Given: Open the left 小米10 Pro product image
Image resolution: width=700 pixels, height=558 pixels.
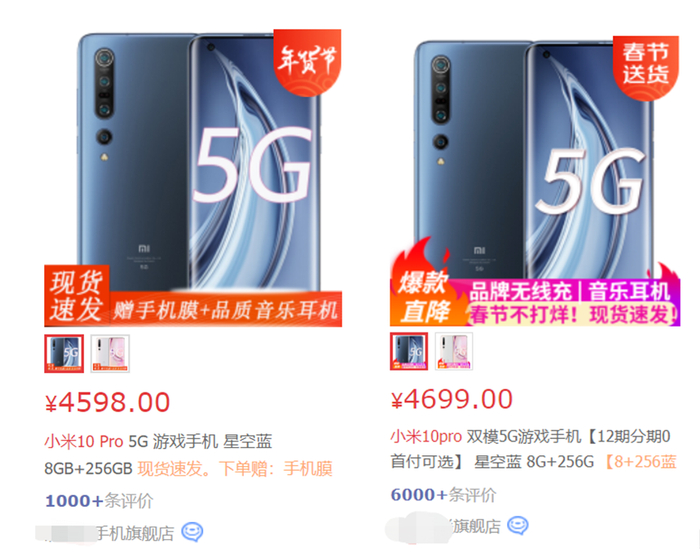Looking at the screenshot, I should tap(193, 178).
